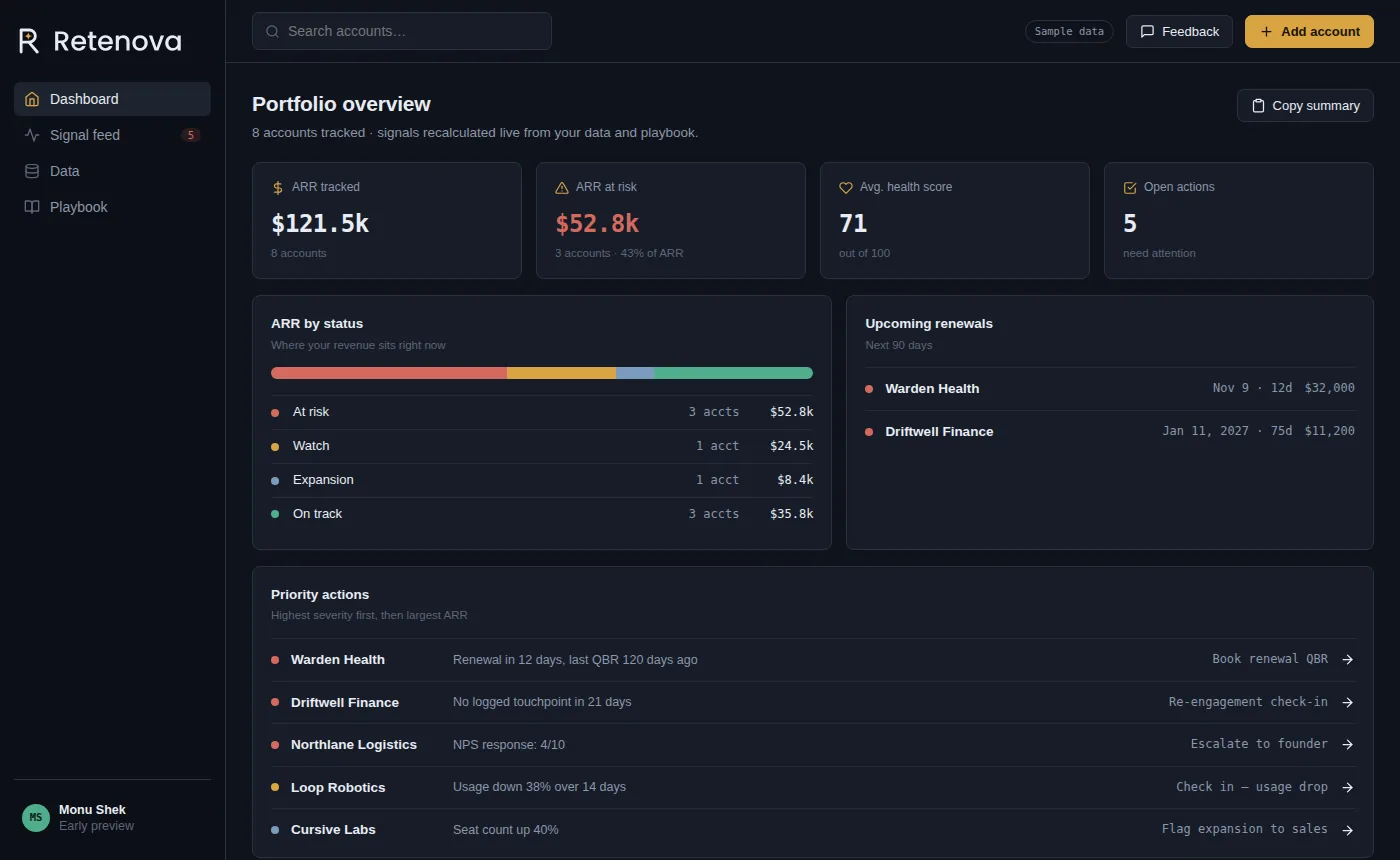Click the clipboard icon on Copy summary
1400x860 pixels.
(1259, 105)
